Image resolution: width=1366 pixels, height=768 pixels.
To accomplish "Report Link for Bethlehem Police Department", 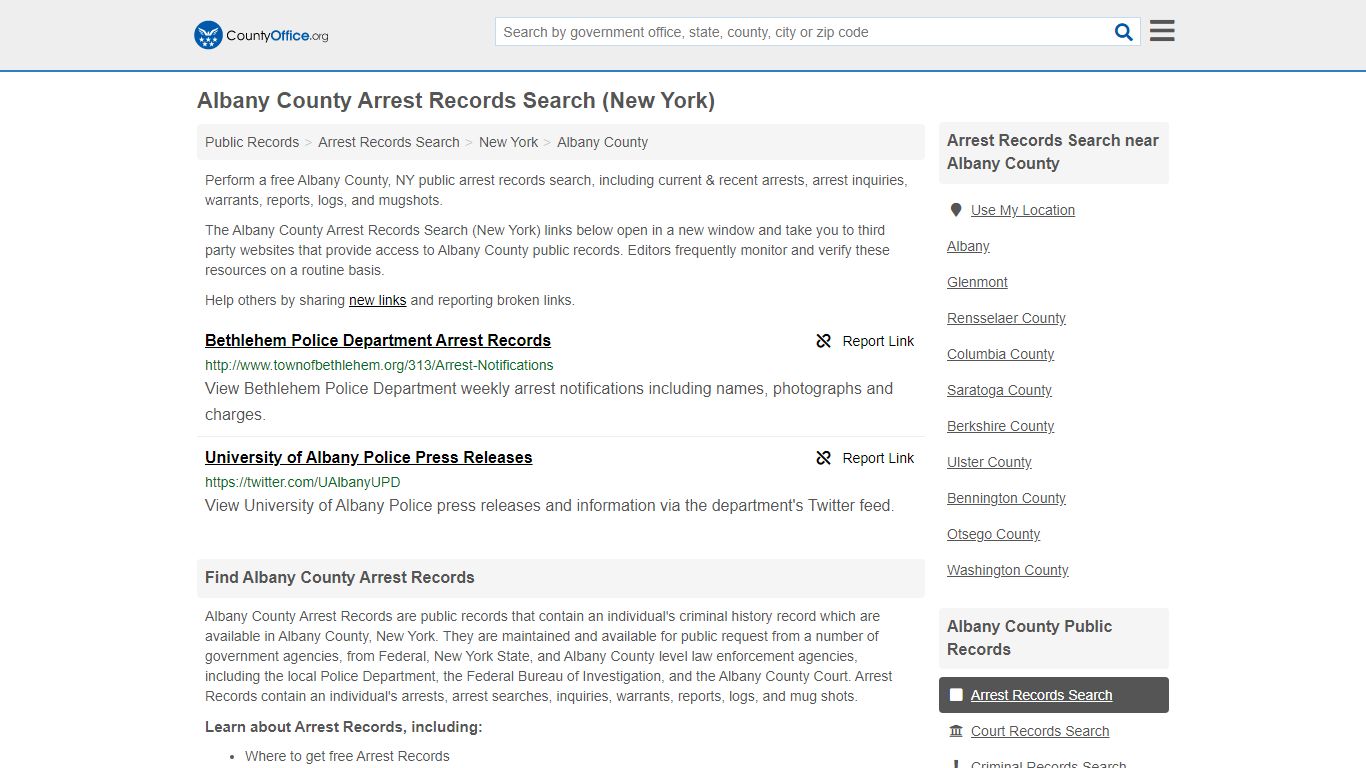I will [x=865, y=341].
